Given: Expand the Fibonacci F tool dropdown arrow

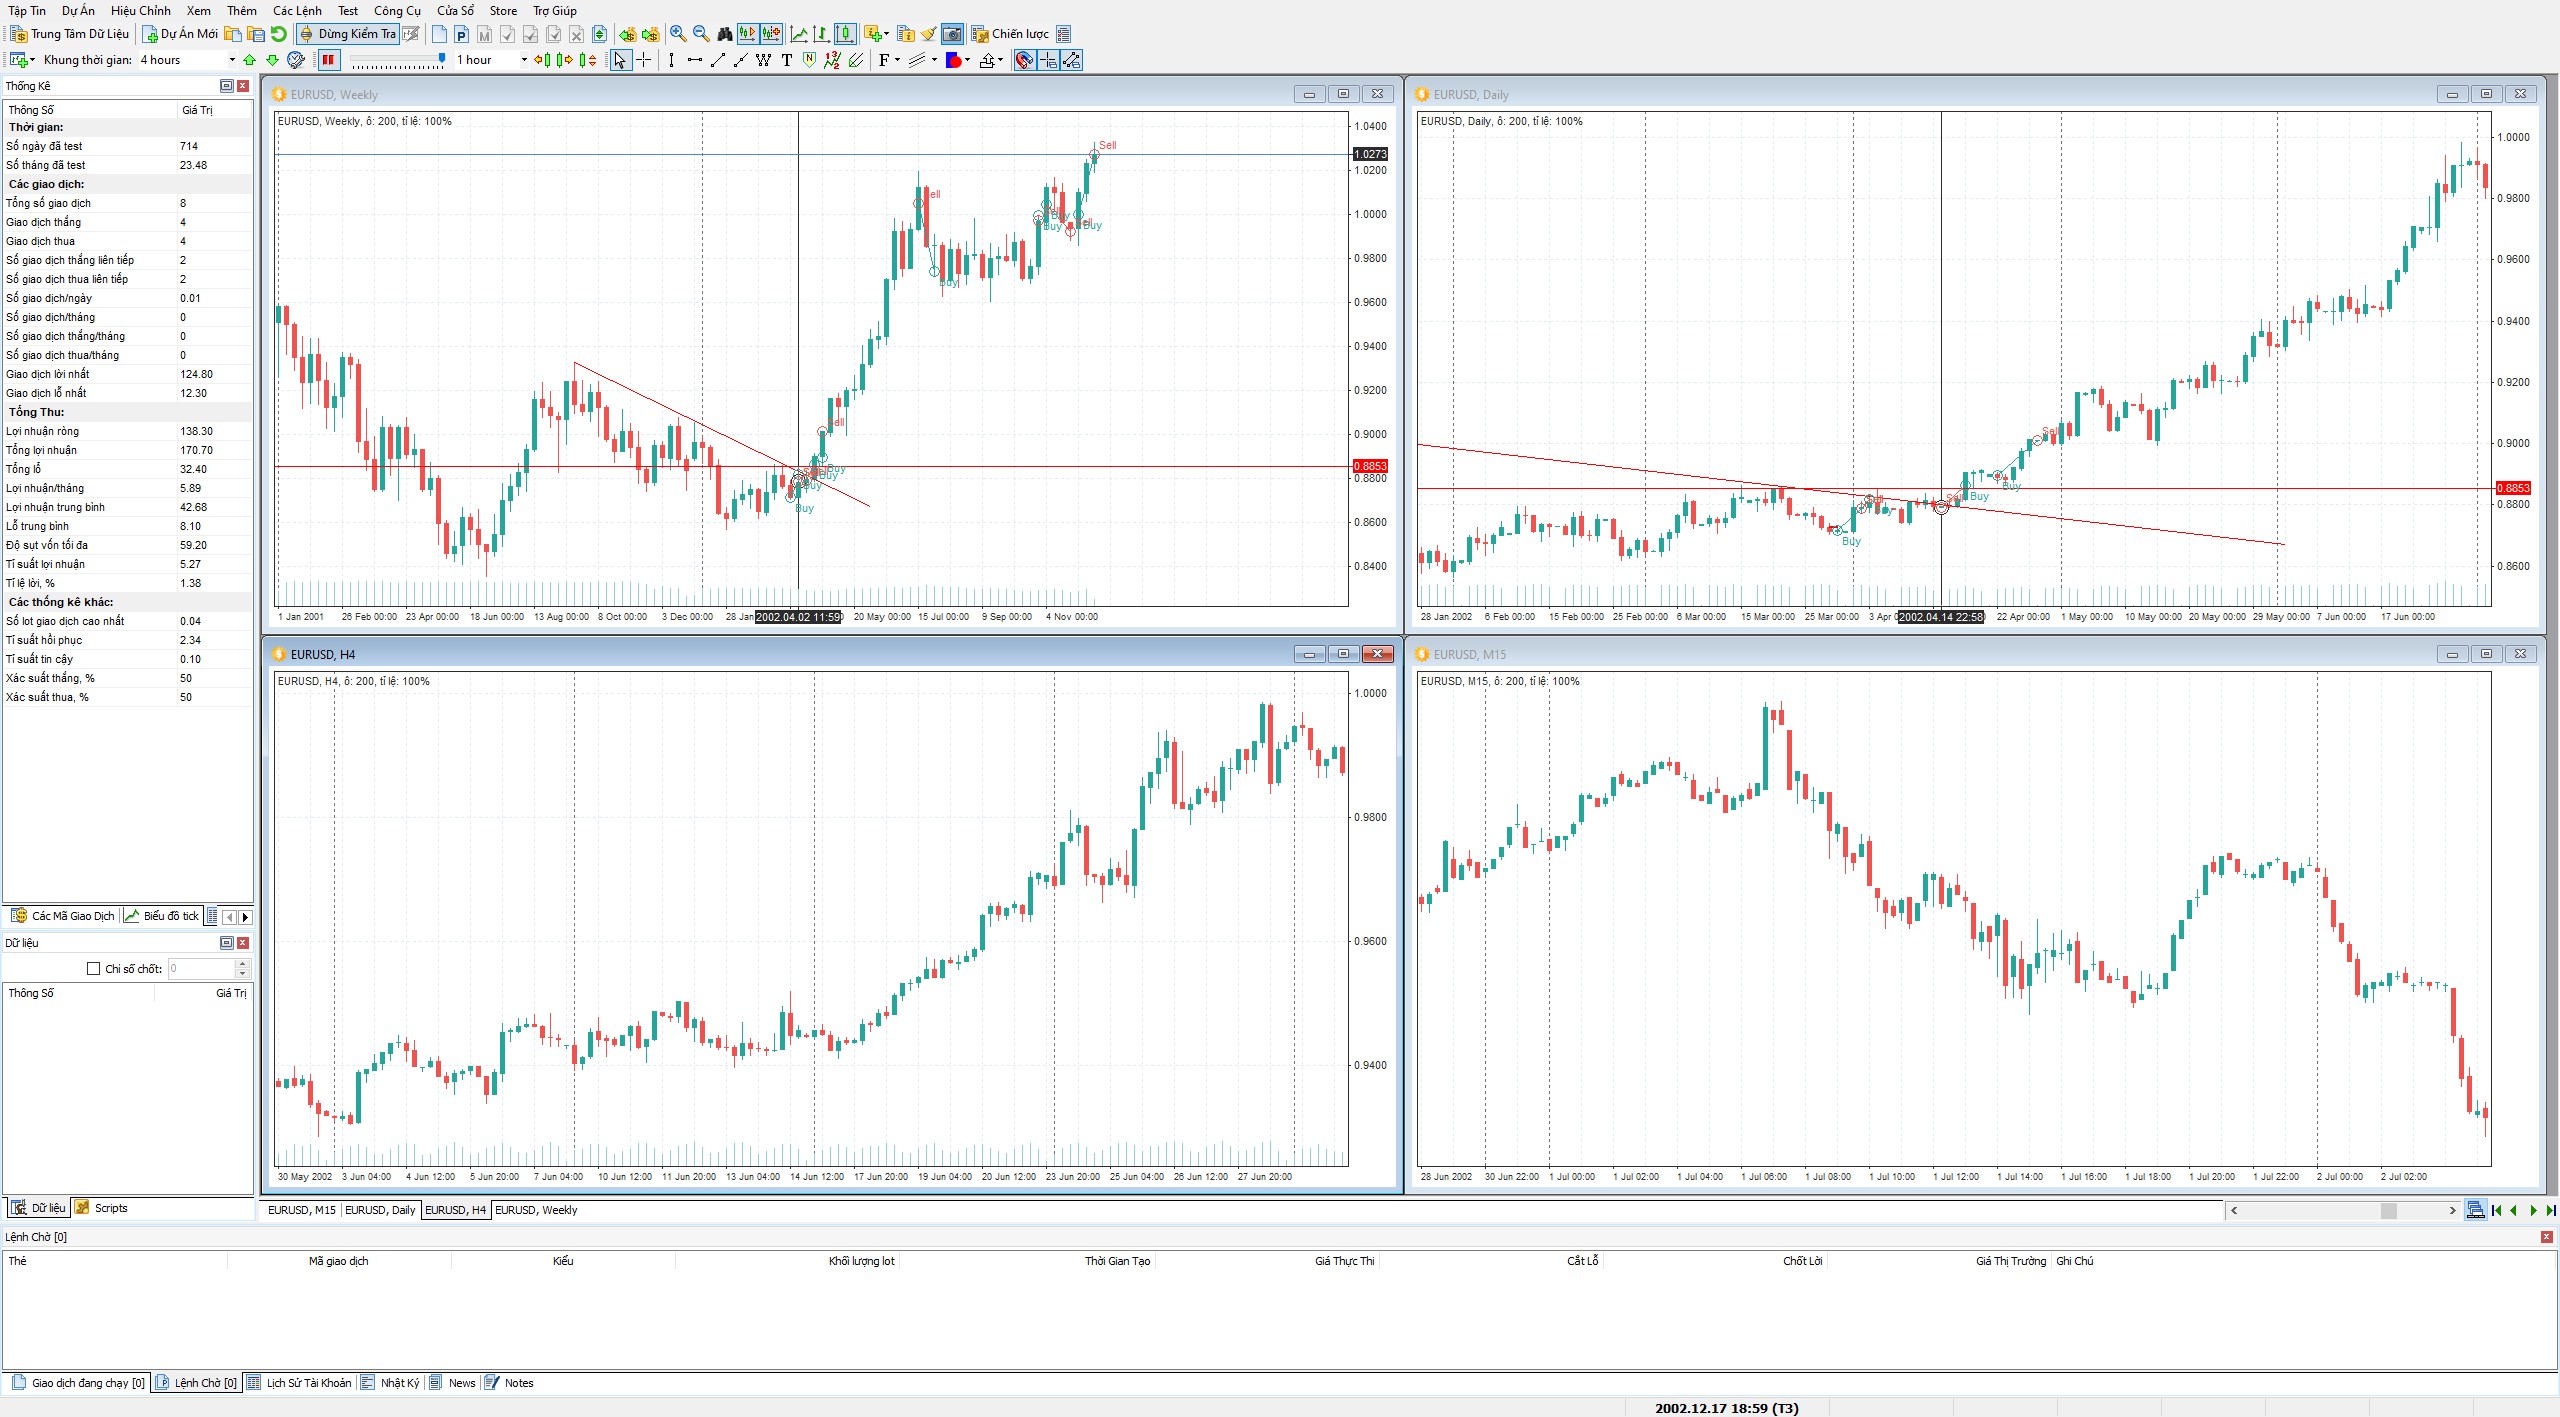Looking at the screenshot, I should [x=897, y=60].
